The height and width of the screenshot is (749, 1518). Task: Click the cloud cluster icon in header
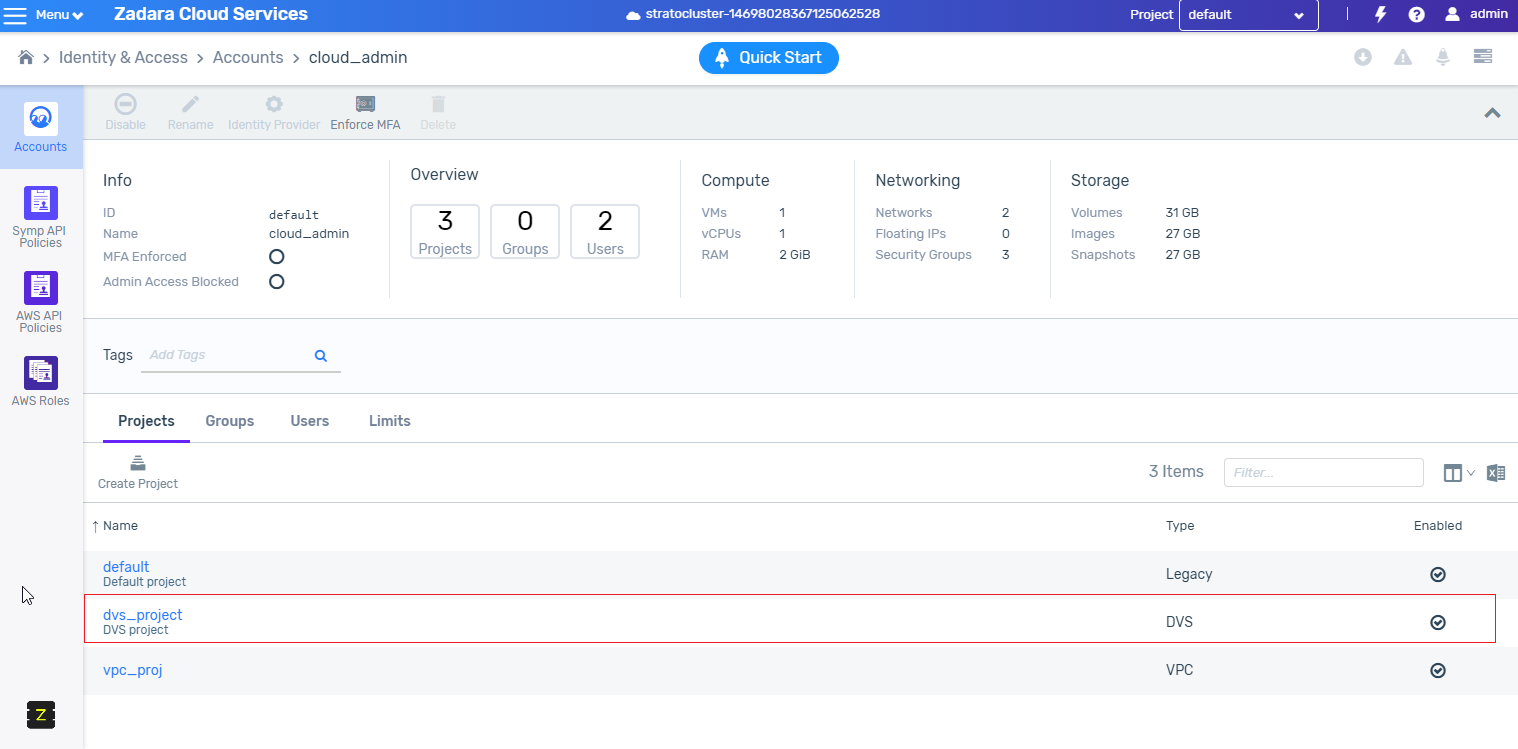point(632,15)
